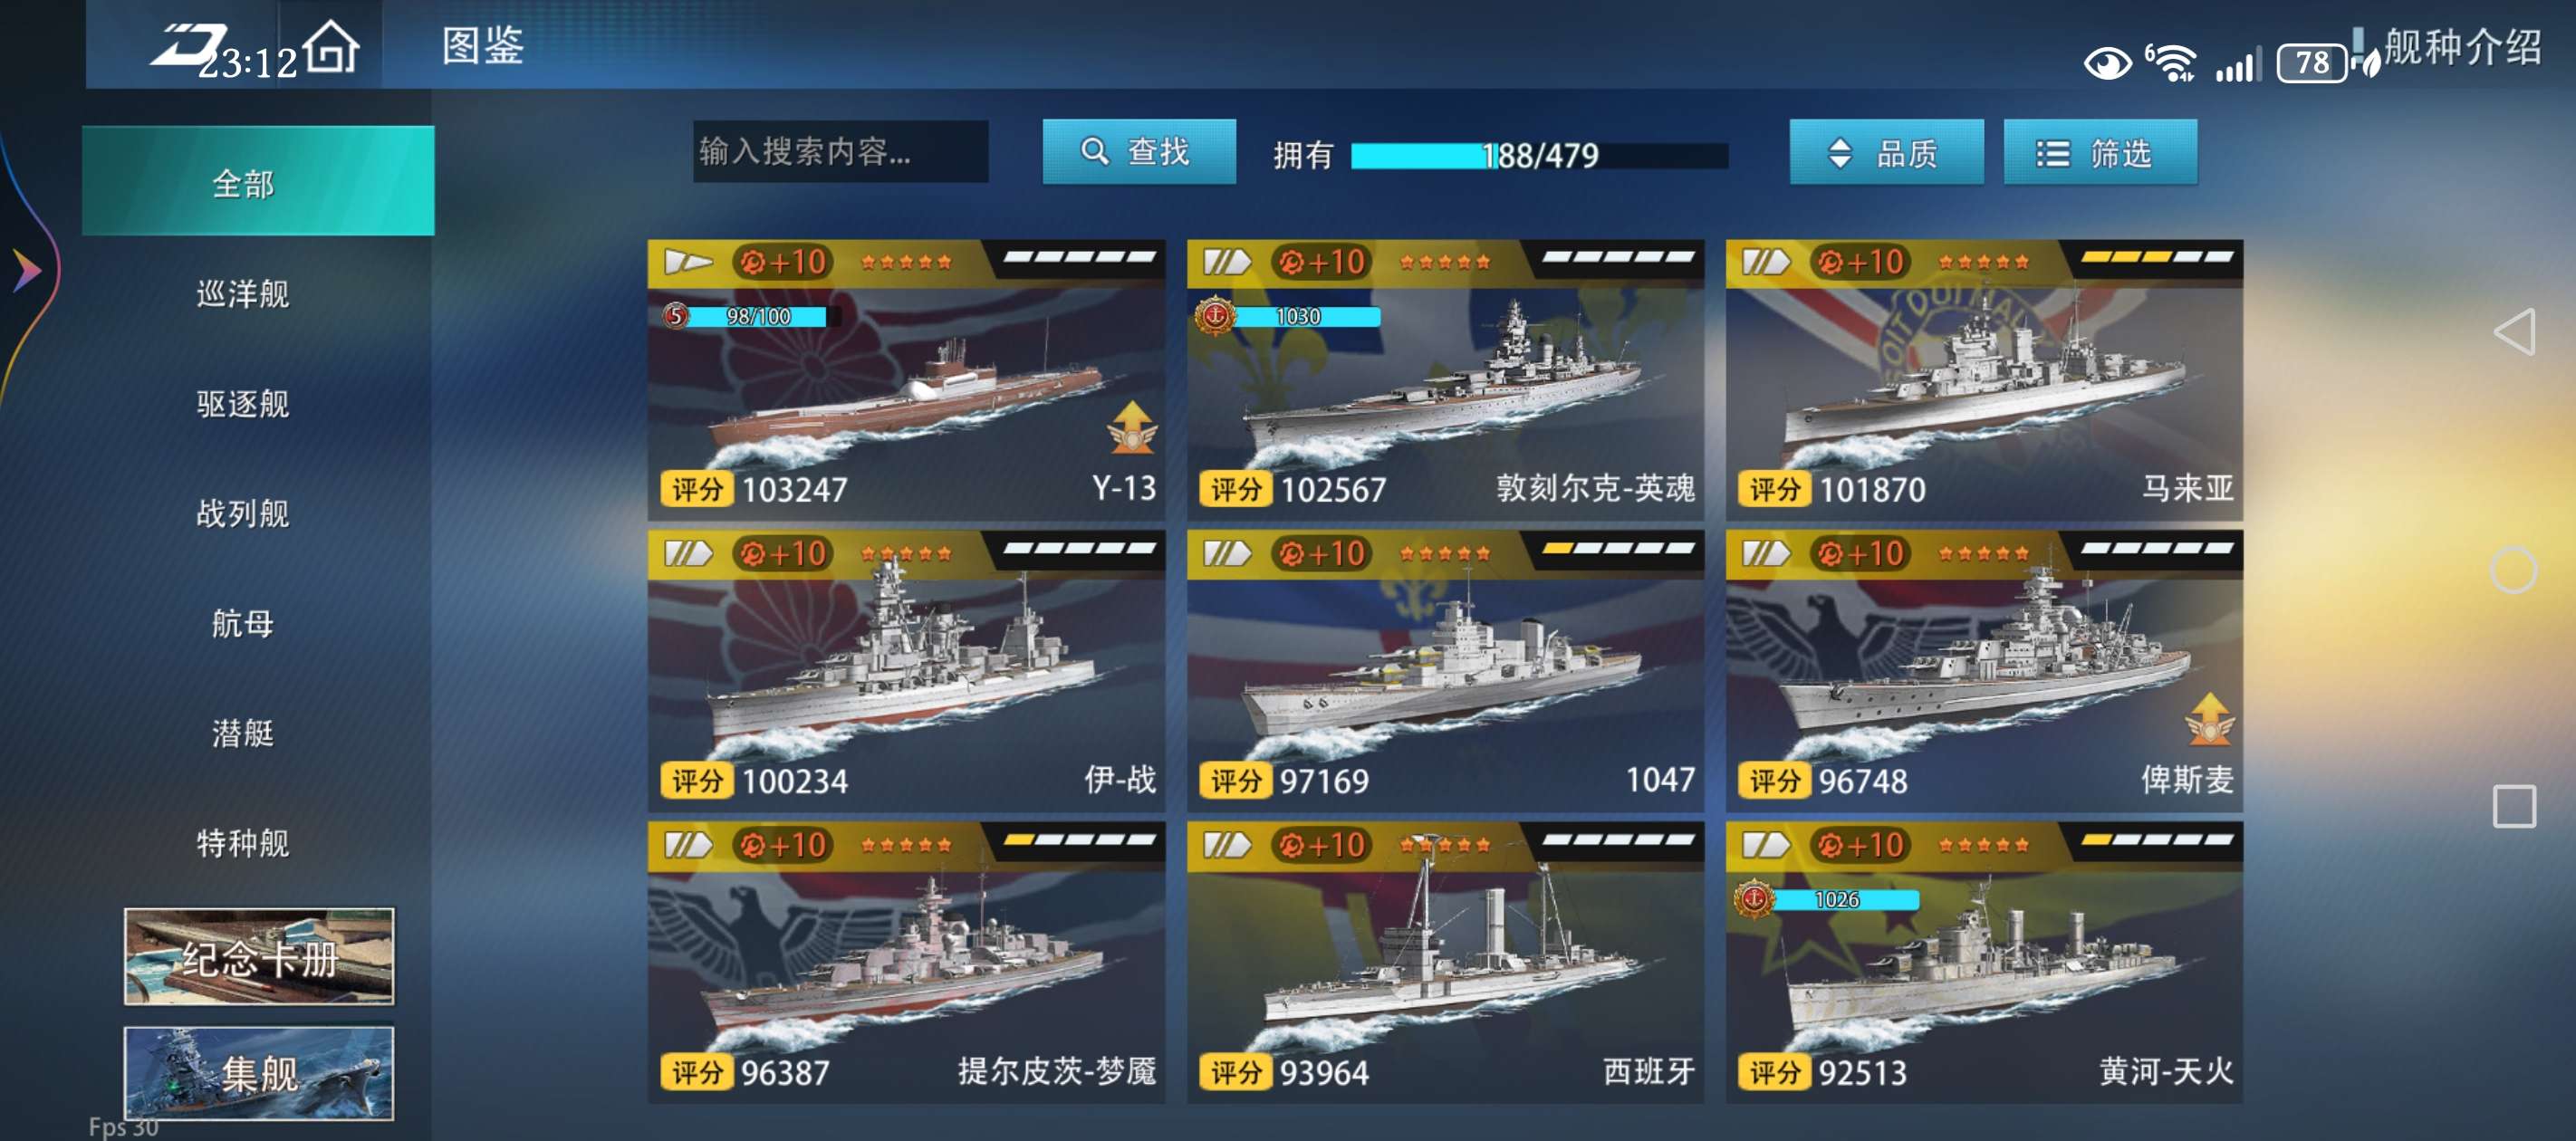This screenshot has width=2576, height=1141.
Task: Click the upgrade arrow badge on Y-13 card
Action: click(1131, 427)
